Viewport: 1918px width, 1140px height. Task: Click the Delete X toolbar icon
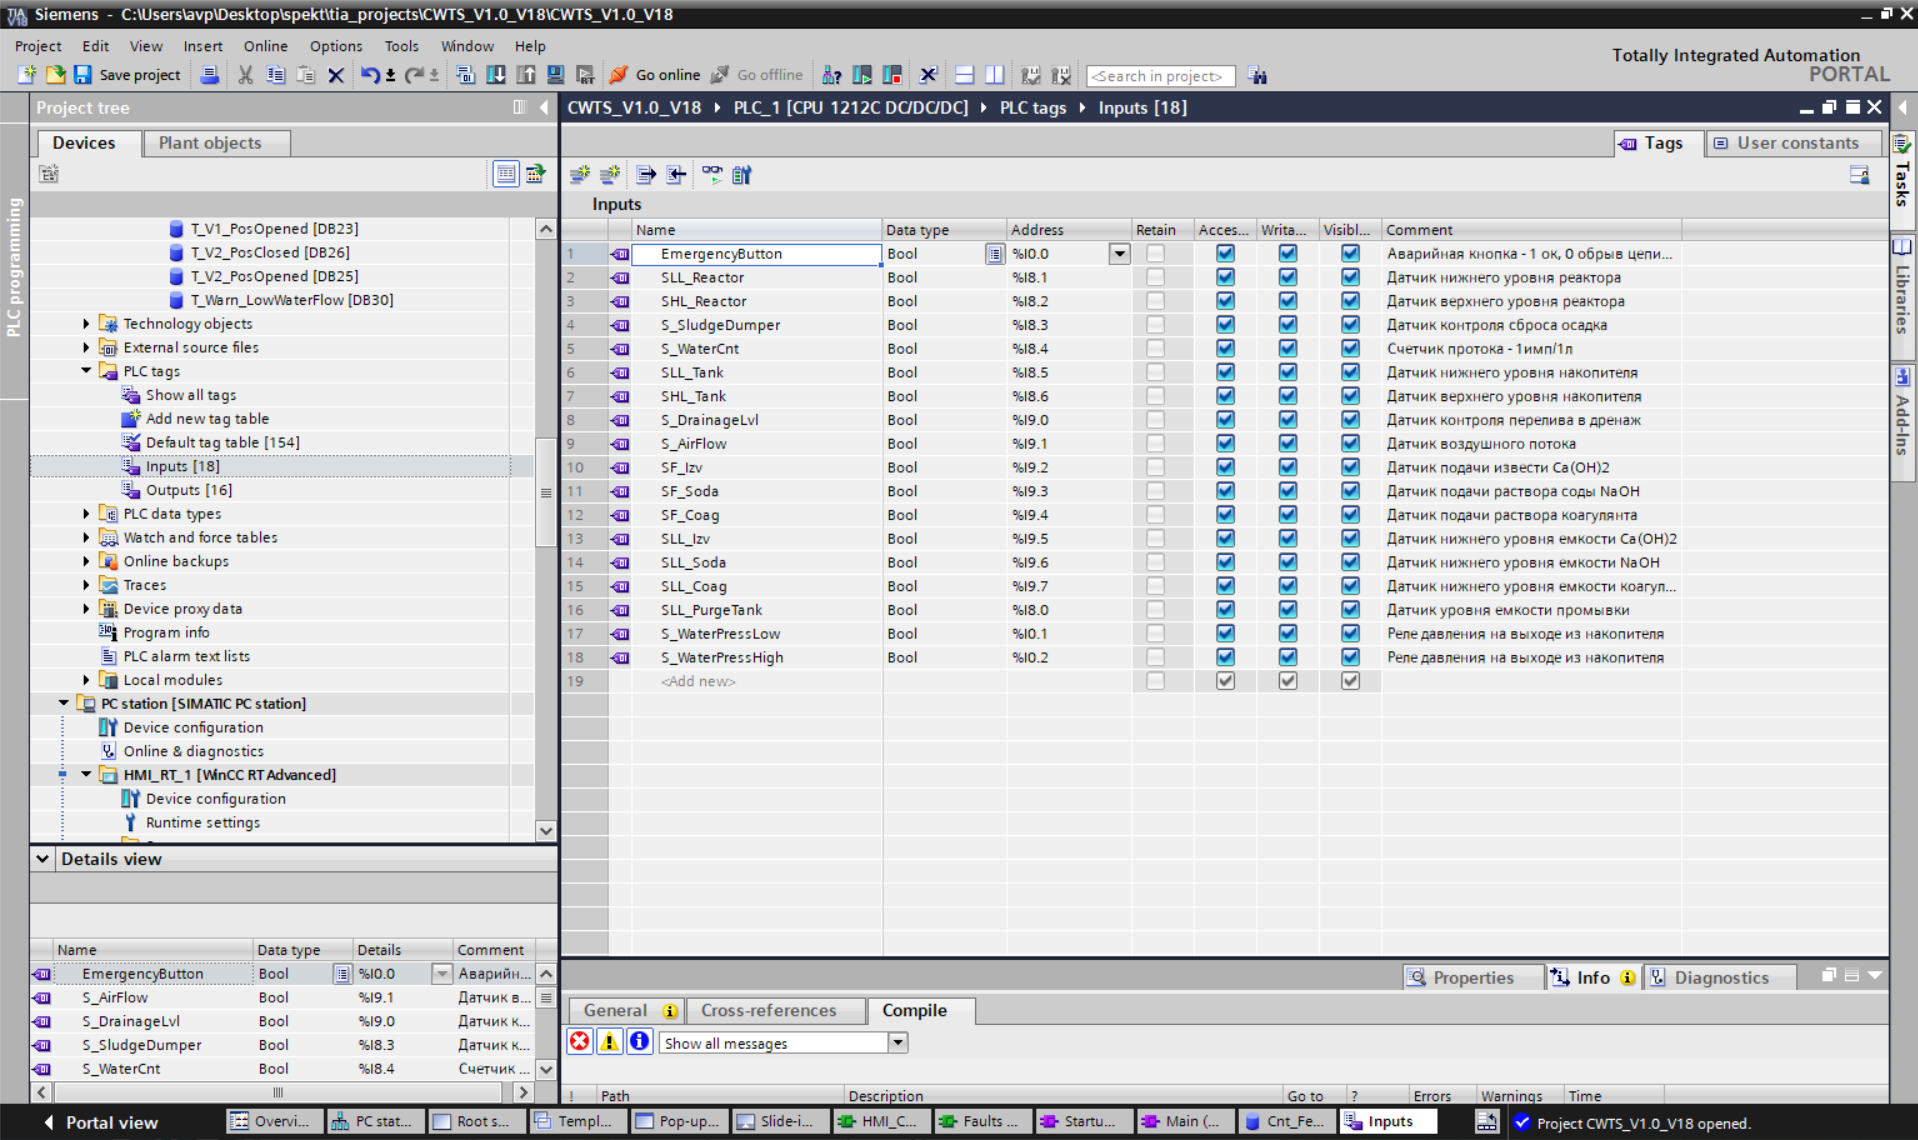click(336, 75)
